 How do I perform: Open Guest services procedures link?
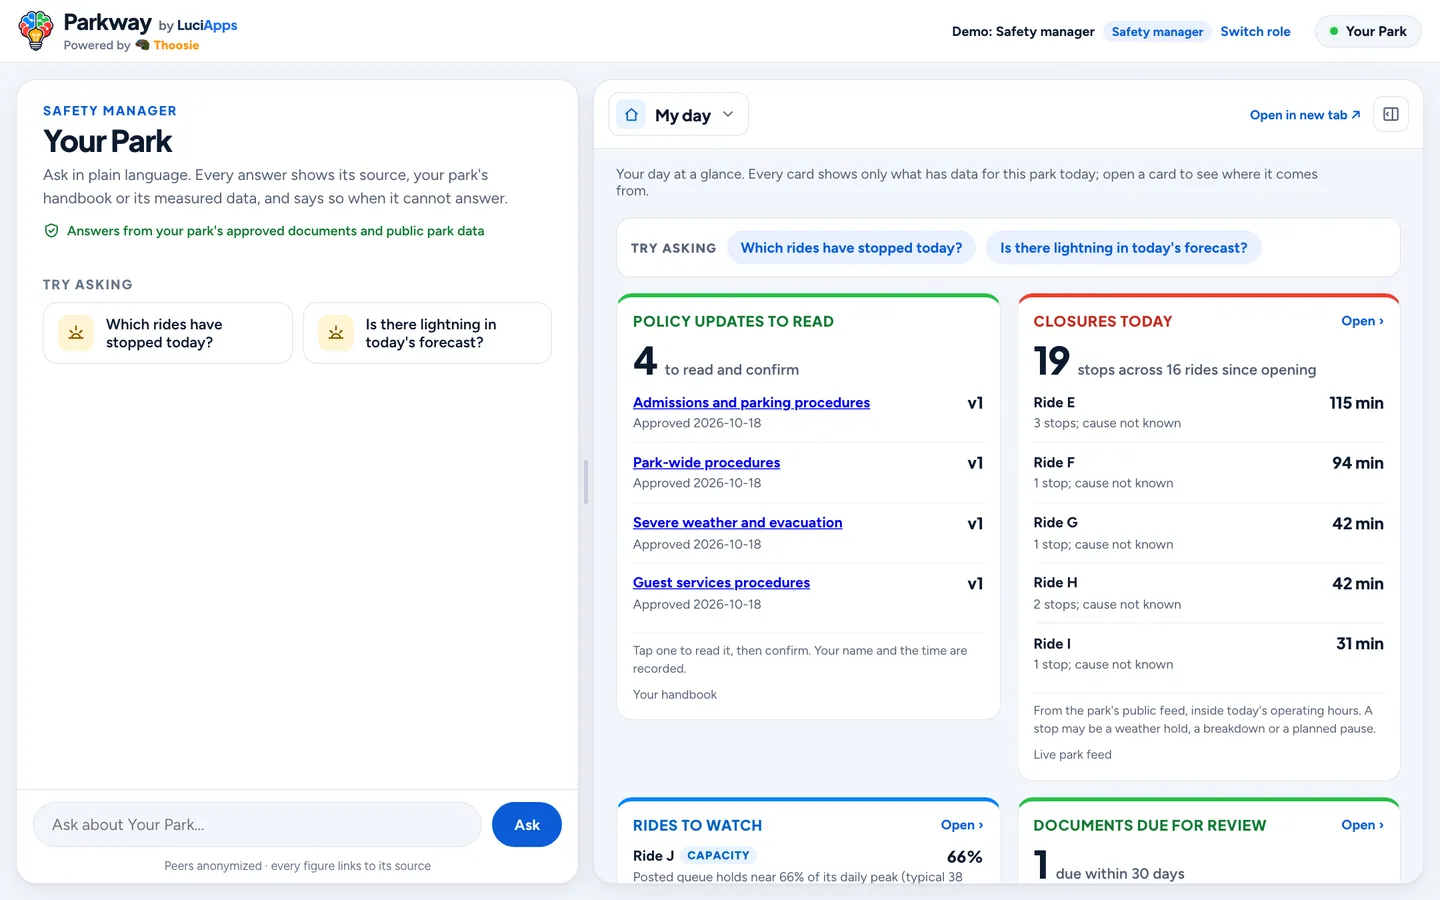tap(721, 582)
